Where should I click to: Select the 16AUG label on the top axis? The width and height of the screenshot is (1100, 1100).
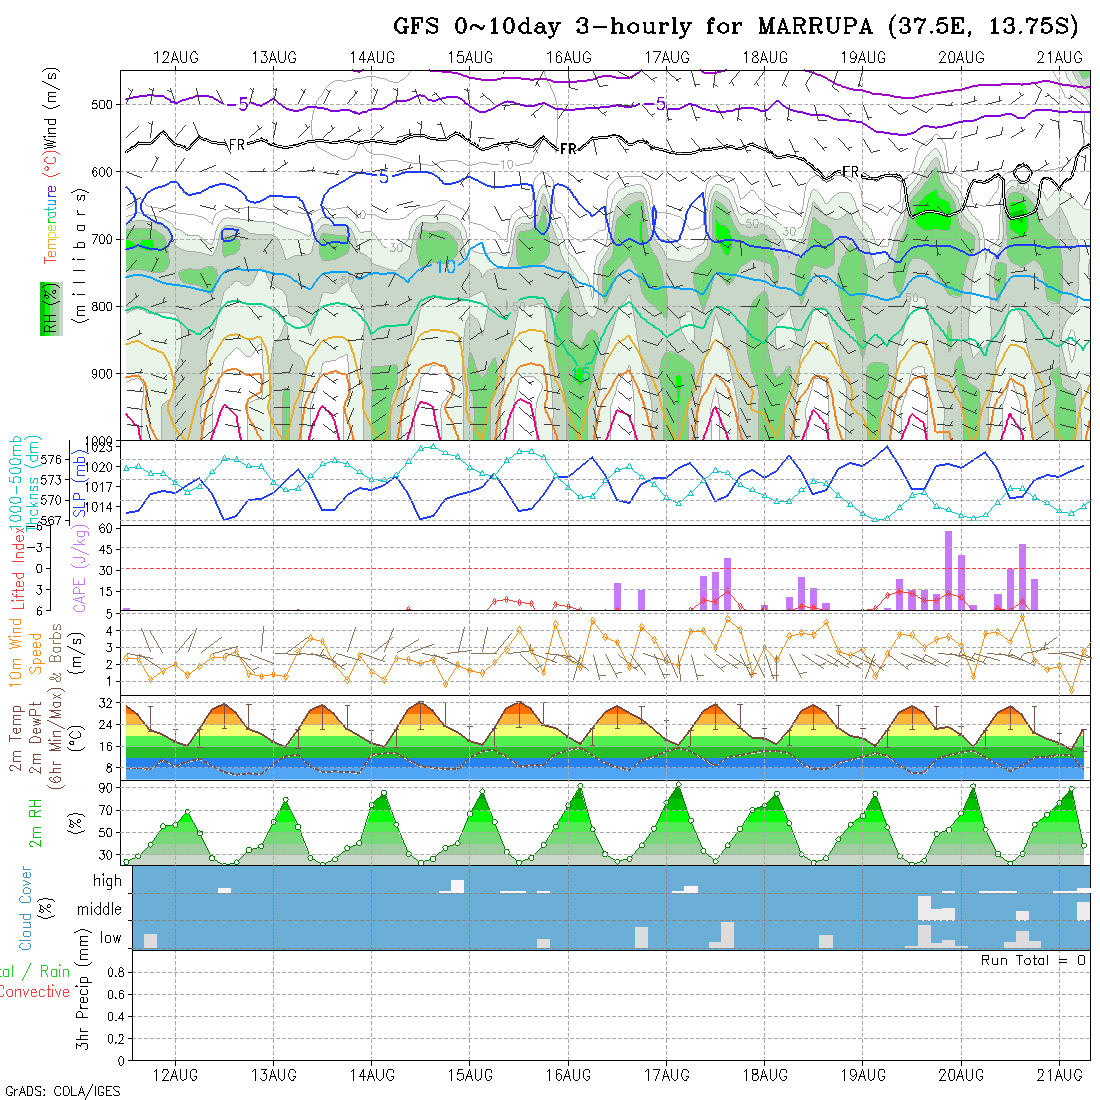click(x=569, y=56)
